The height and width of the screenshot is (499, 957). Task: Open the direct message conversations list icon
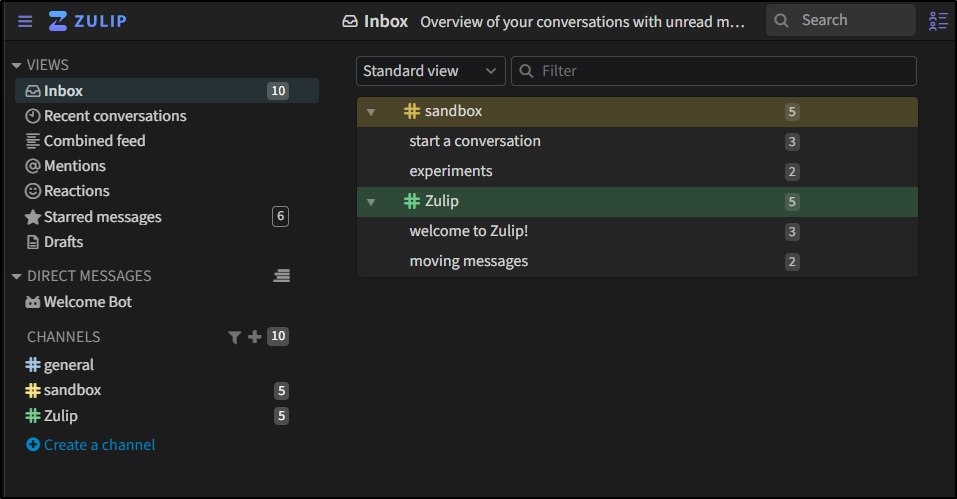[281, 276]
